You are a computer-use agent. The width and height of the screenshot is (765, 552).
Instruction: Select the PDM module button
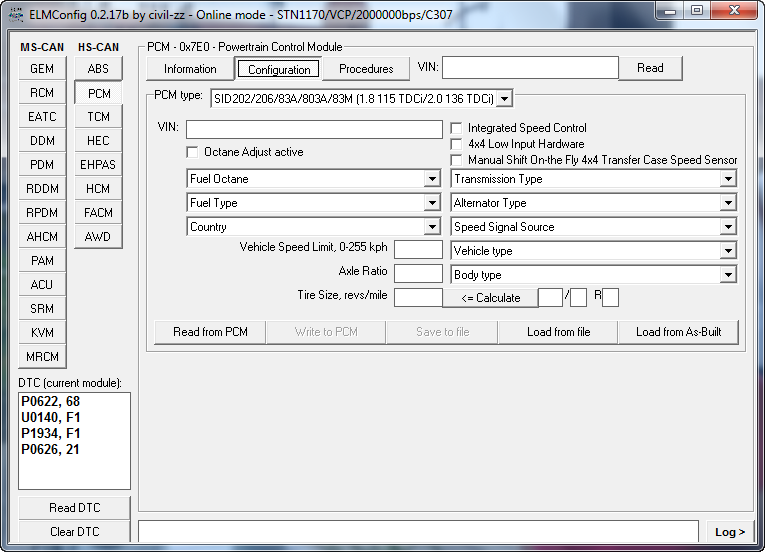(x=42, y=164)
